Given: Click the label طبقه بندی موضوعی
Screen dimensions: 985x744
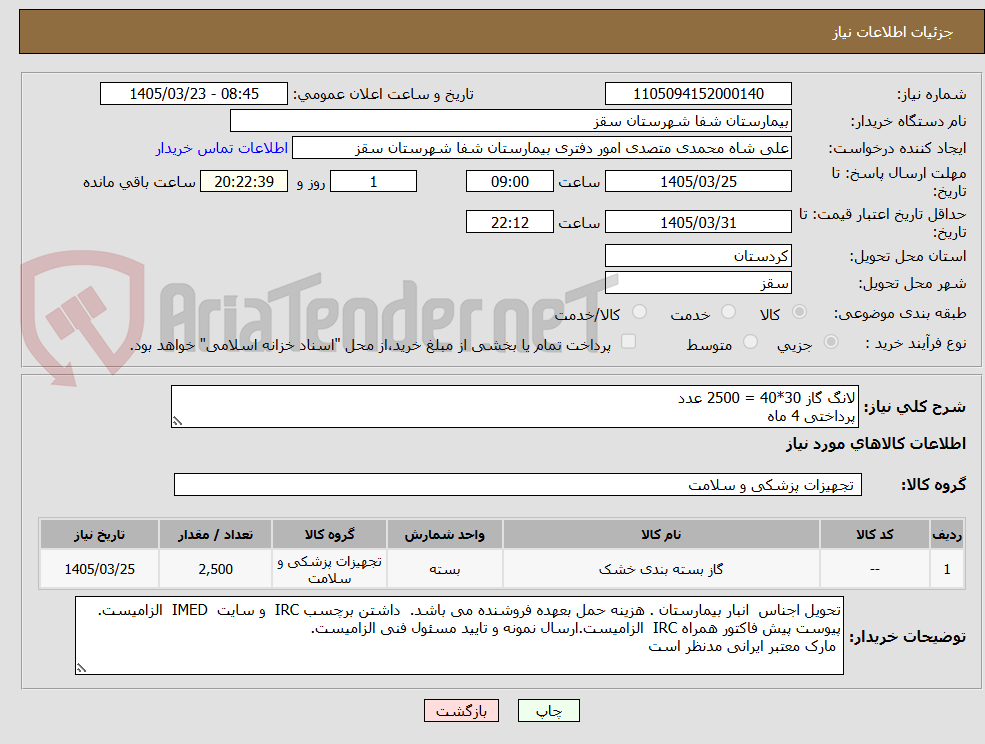Looking at the screenshot, I should (900, 313).
